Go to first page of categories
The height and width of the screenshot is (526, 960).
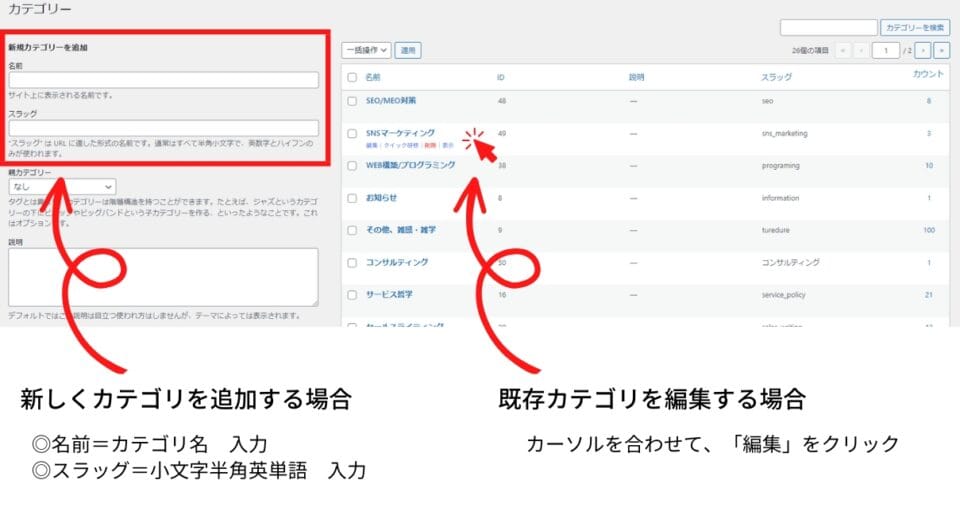[x=843, y=50]
